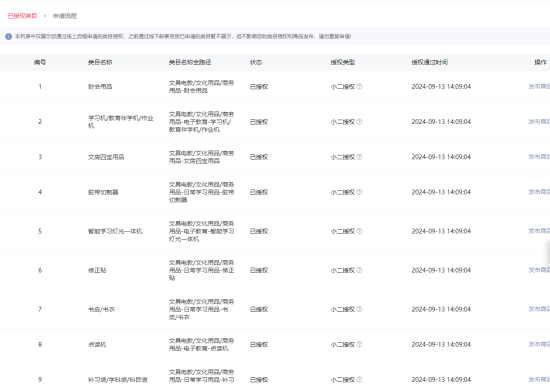This screenshot has width=550, height=384.
Task: Click 发布商品 link in the 点读机 row
Action: tap(539, 344)
